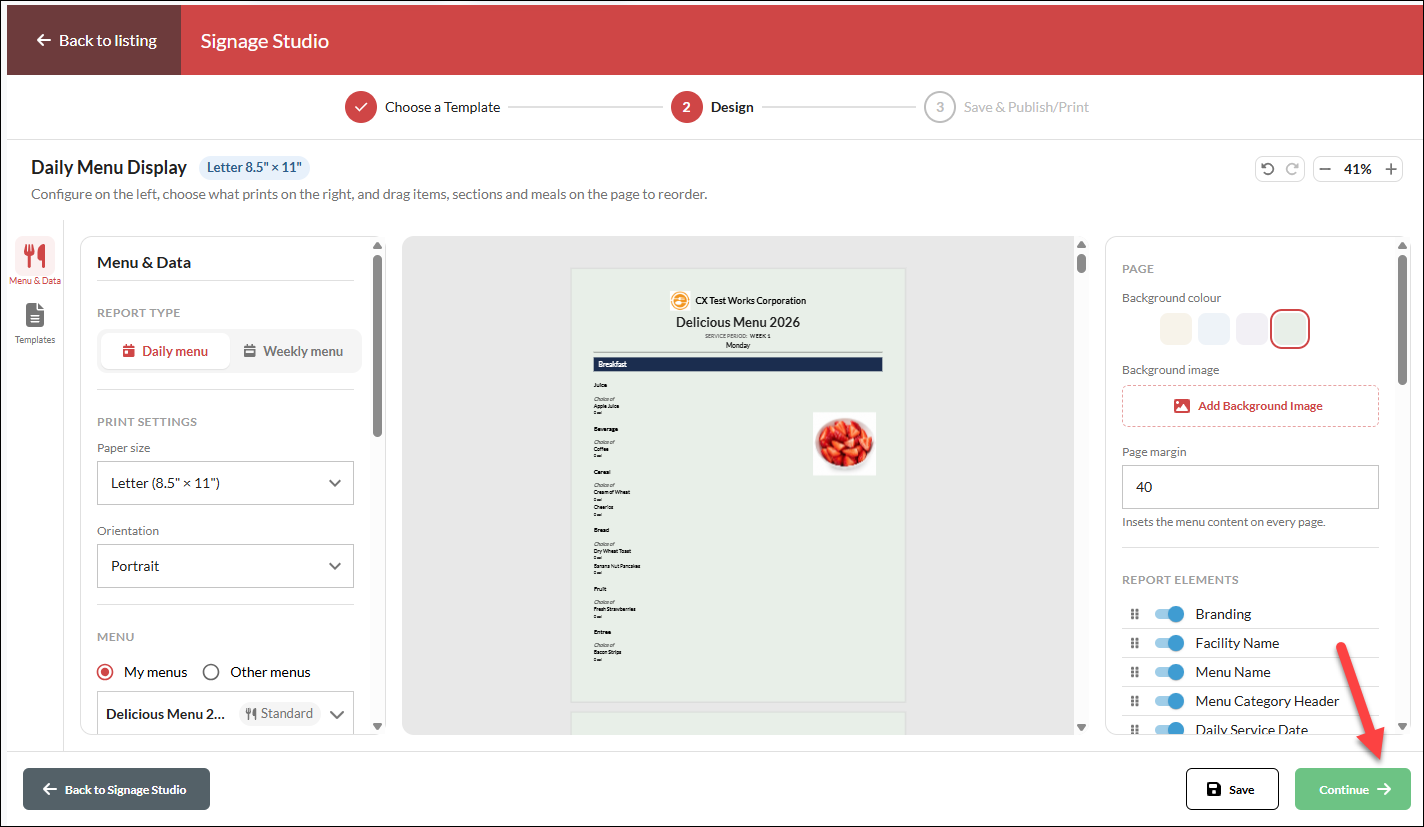Open the Orientation dropdown
This screenshot has width=1424, height=827.
point(225,566)
